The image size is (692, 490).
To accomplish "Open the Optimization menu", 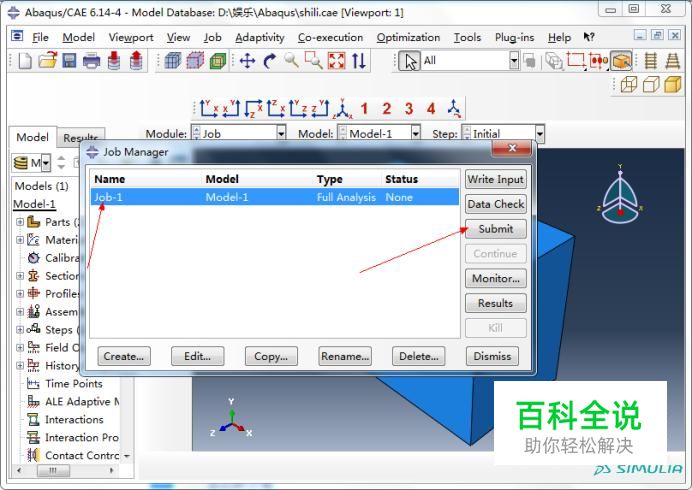I will pyautogui.click(x=408, y=38).
